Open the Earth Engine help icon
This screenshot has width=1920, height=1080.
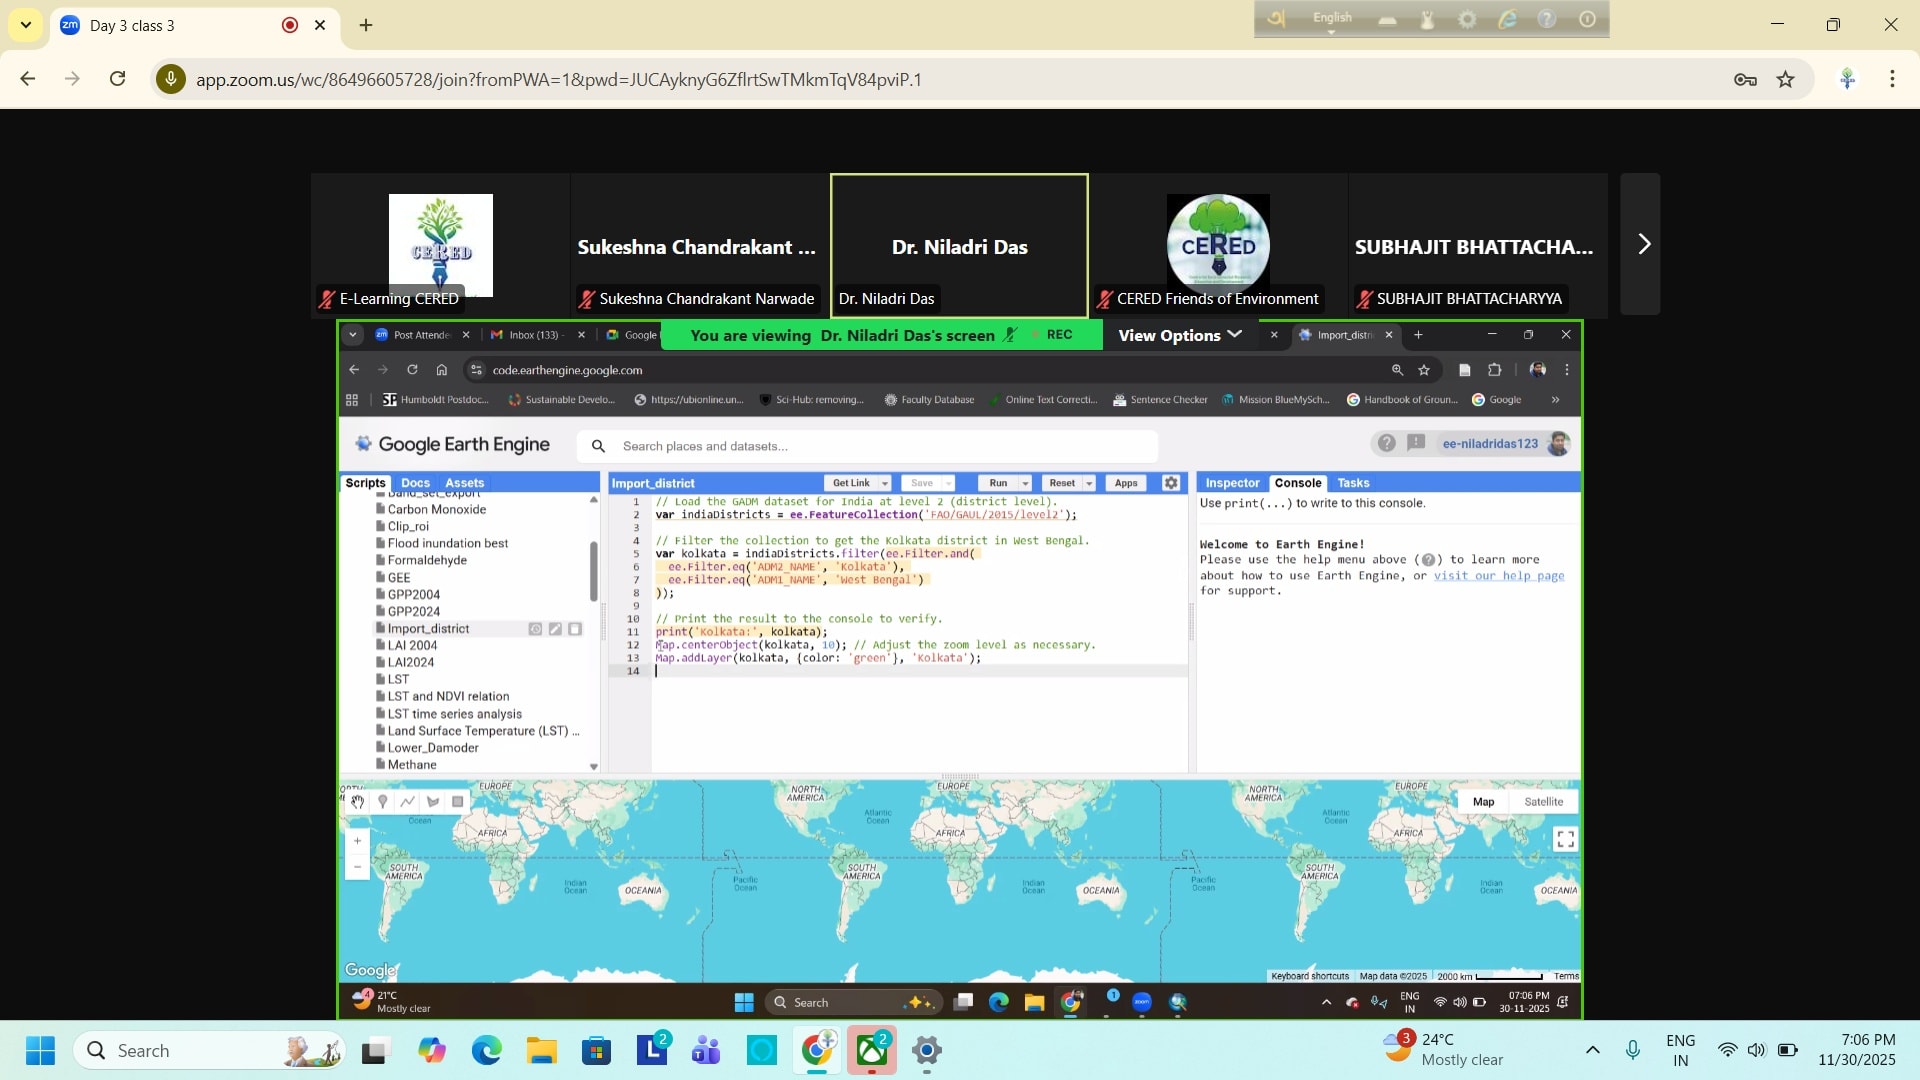1386,443
